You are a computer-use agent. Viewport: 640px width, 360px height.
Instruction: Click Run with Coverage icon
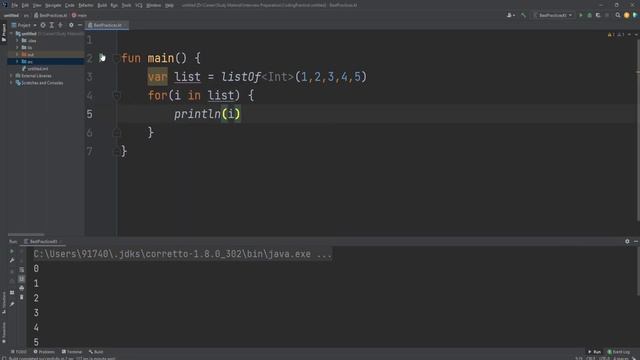[598, 15]
